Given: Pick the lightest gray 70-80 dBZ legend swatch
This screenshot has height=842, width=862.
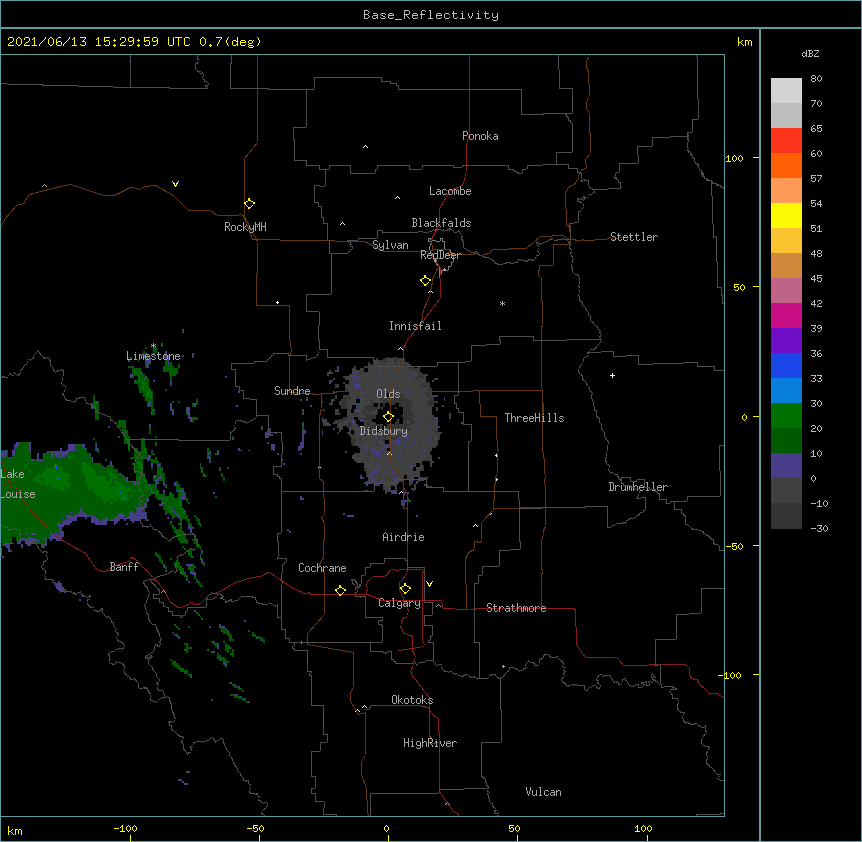Looking at the screenshot, I should click(x=786, y=91).
